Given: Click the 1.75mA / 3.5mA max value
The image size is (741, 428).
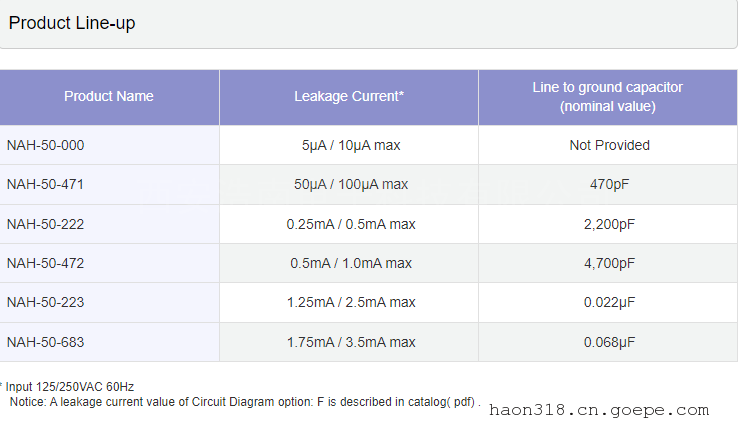Looking at the screenshot, I should tap(350, 342).
